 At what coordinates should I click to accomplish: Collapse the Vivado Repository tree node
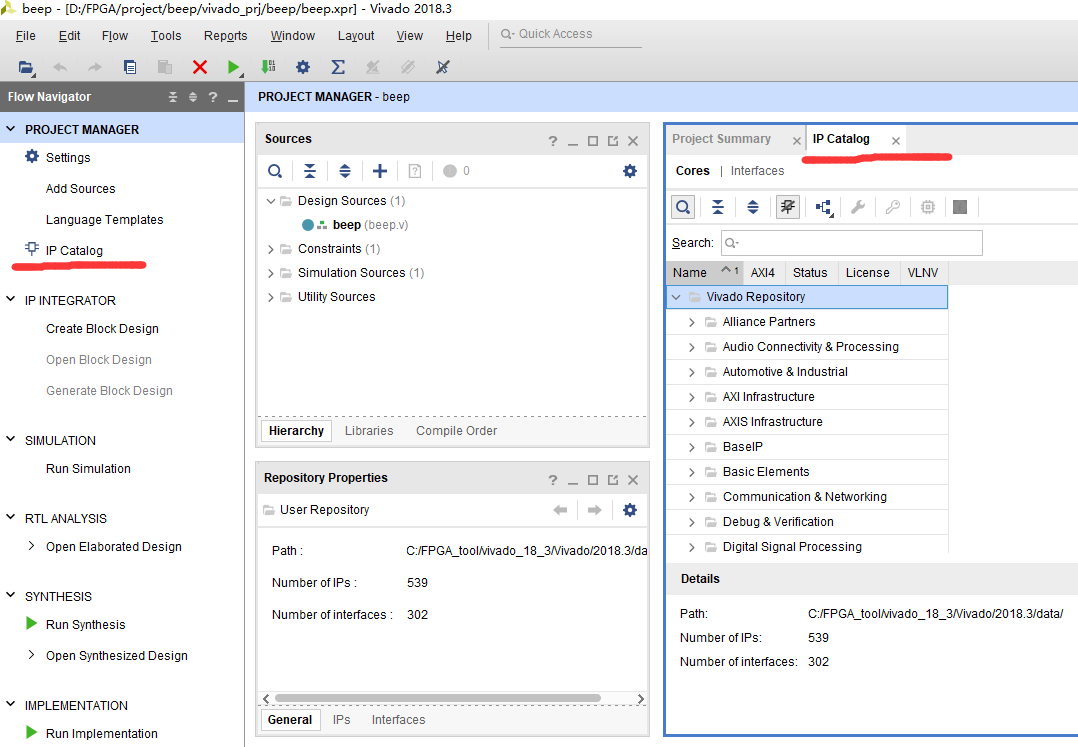coord(676,297)
